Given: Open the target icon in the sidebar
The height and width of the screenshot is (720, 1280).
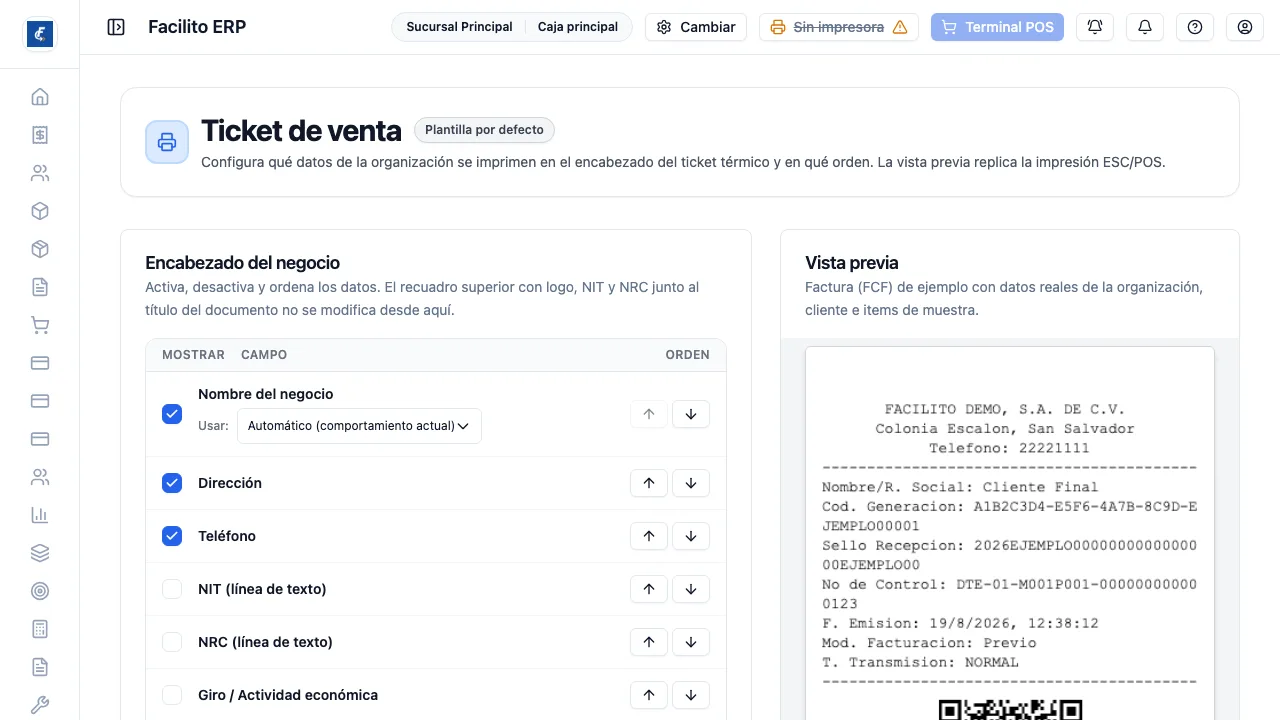Looking at the screenshot, I should (x=40, y=591).
